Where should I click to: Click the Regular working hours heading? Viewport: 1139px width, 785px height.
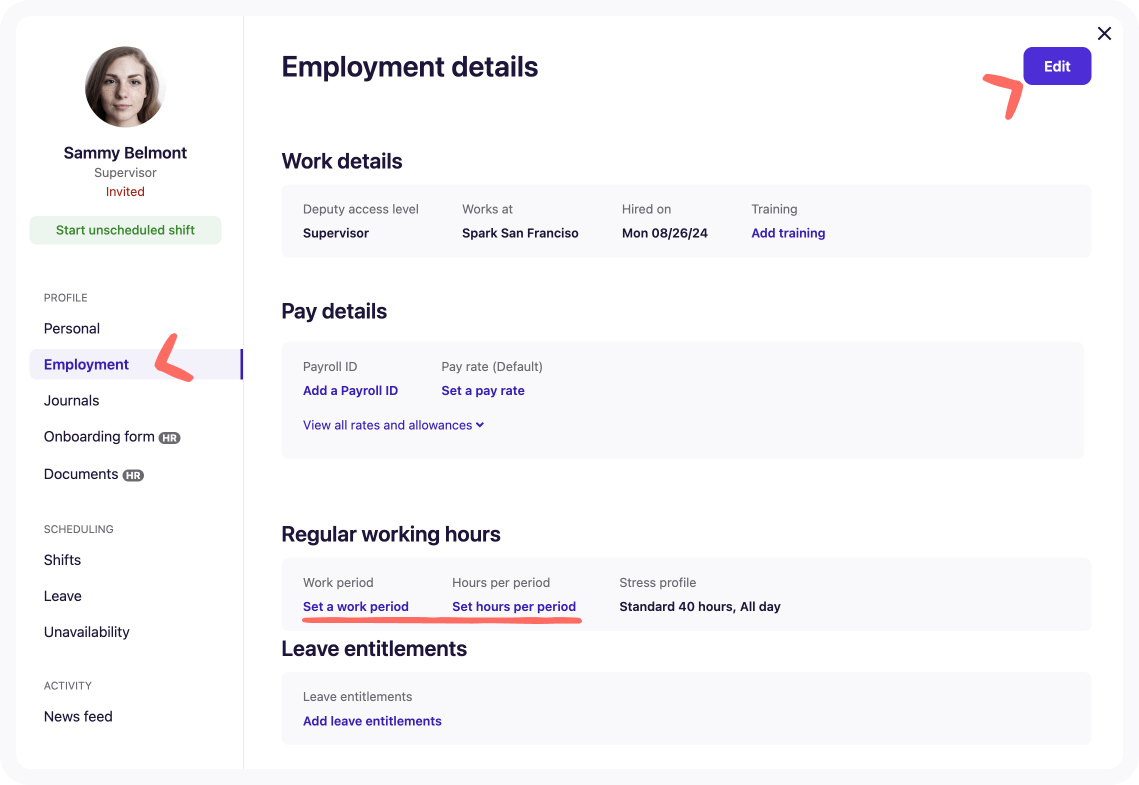[391, 534]
